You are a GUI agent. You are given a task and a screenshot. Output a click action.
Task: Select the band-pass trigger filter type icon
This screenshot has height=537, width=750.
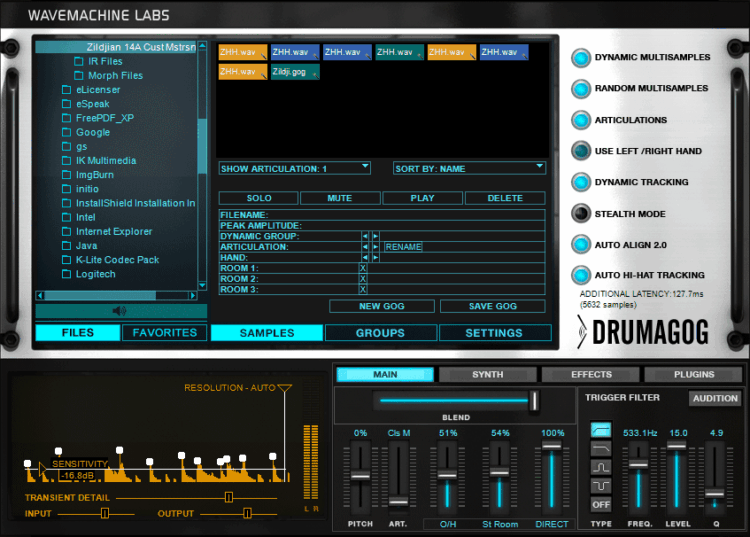coord(601,467)
